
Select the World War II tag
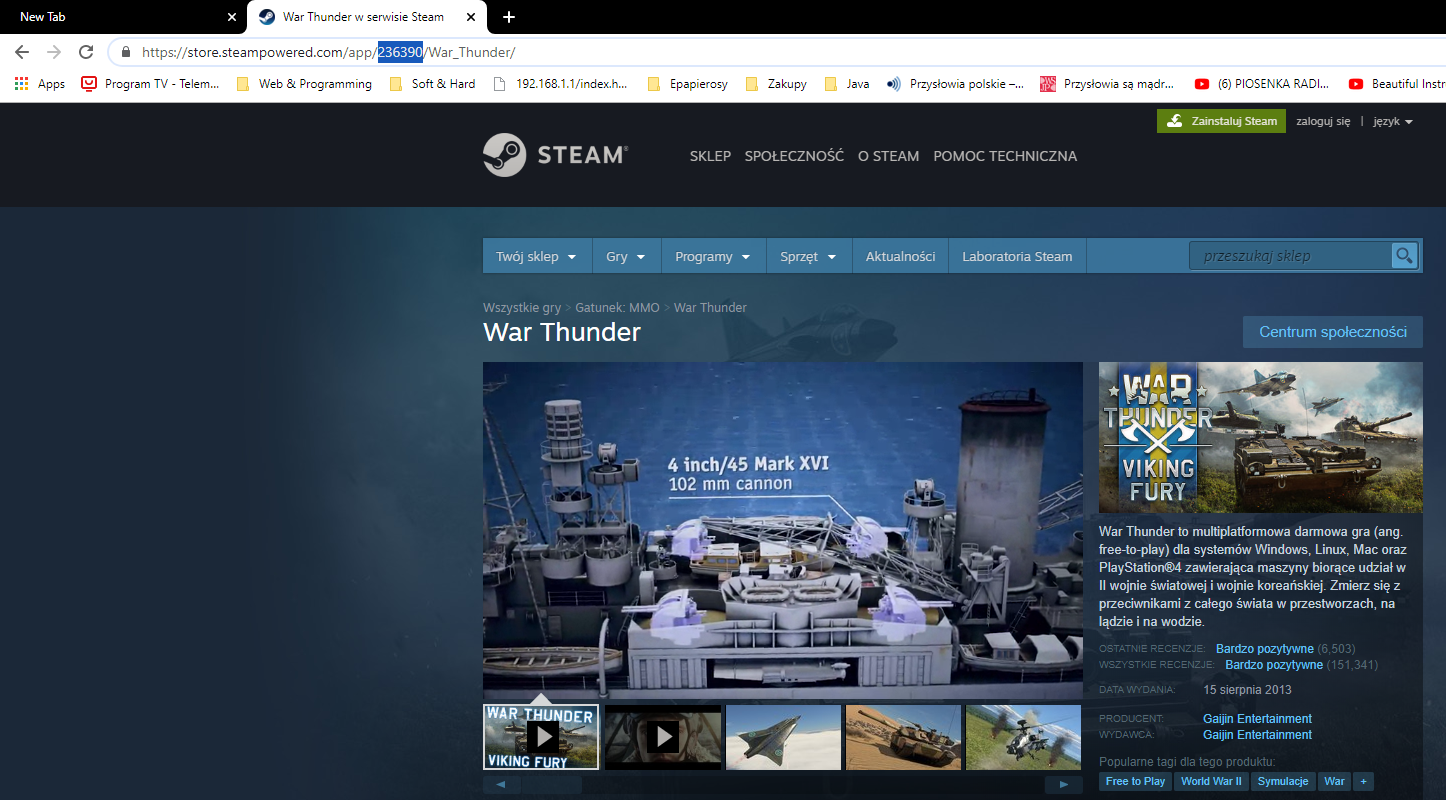point(1211,781)
